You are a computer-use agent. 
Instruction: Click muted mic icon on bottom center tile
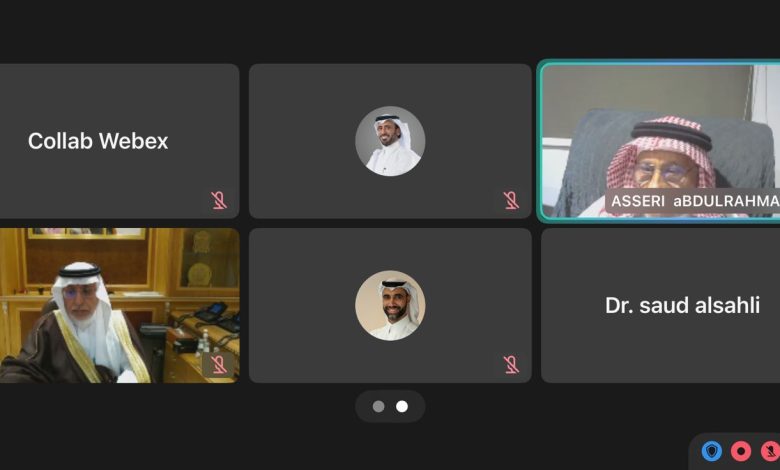(x=511, y=365)
